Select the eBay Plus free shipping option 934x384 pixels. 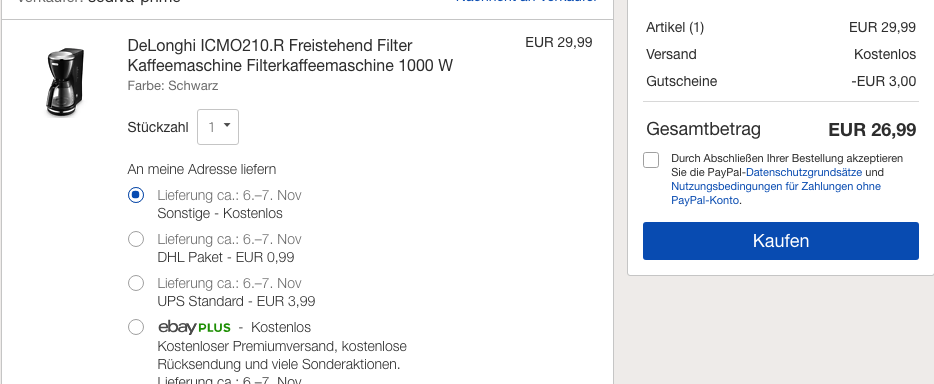[x=136, y=327]
